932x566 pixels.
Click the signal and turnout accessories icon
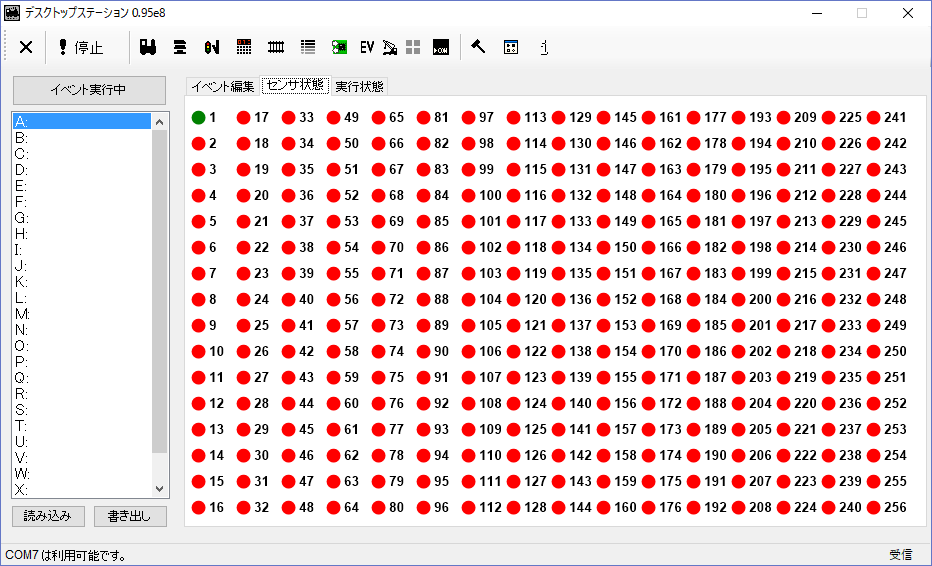click(212, 47)
